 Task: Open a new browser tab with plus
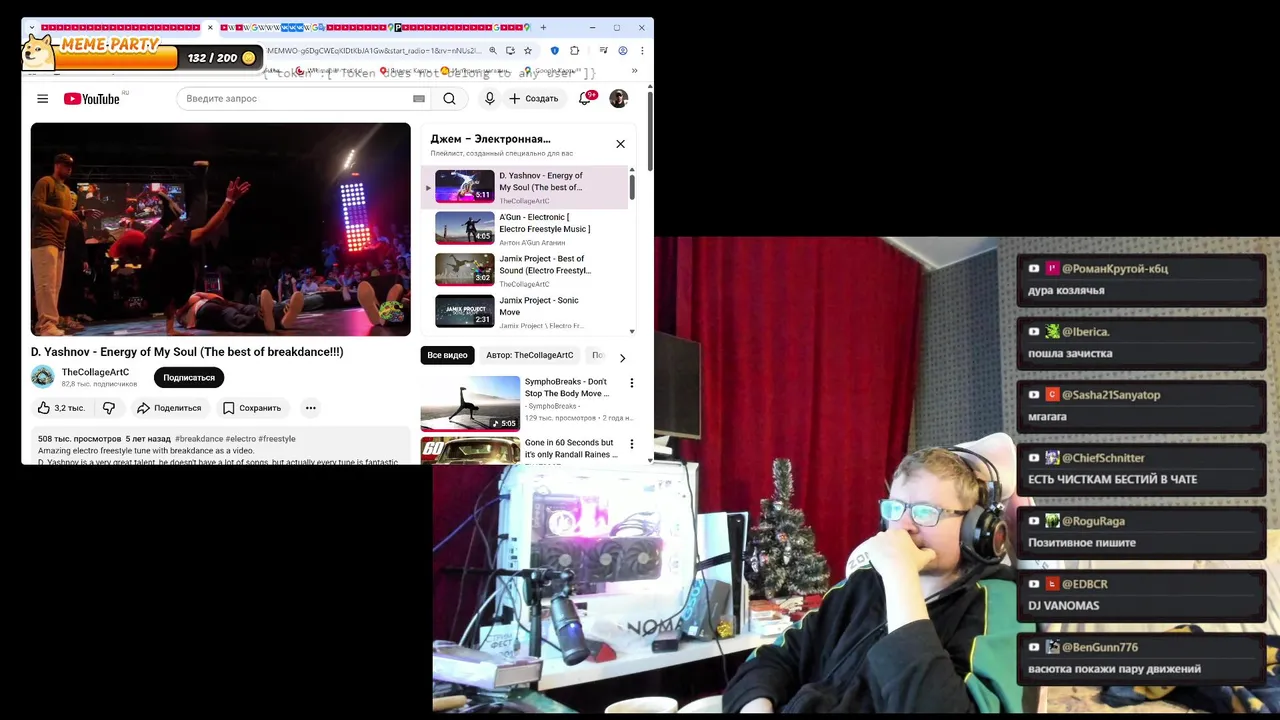coord(543,27)
